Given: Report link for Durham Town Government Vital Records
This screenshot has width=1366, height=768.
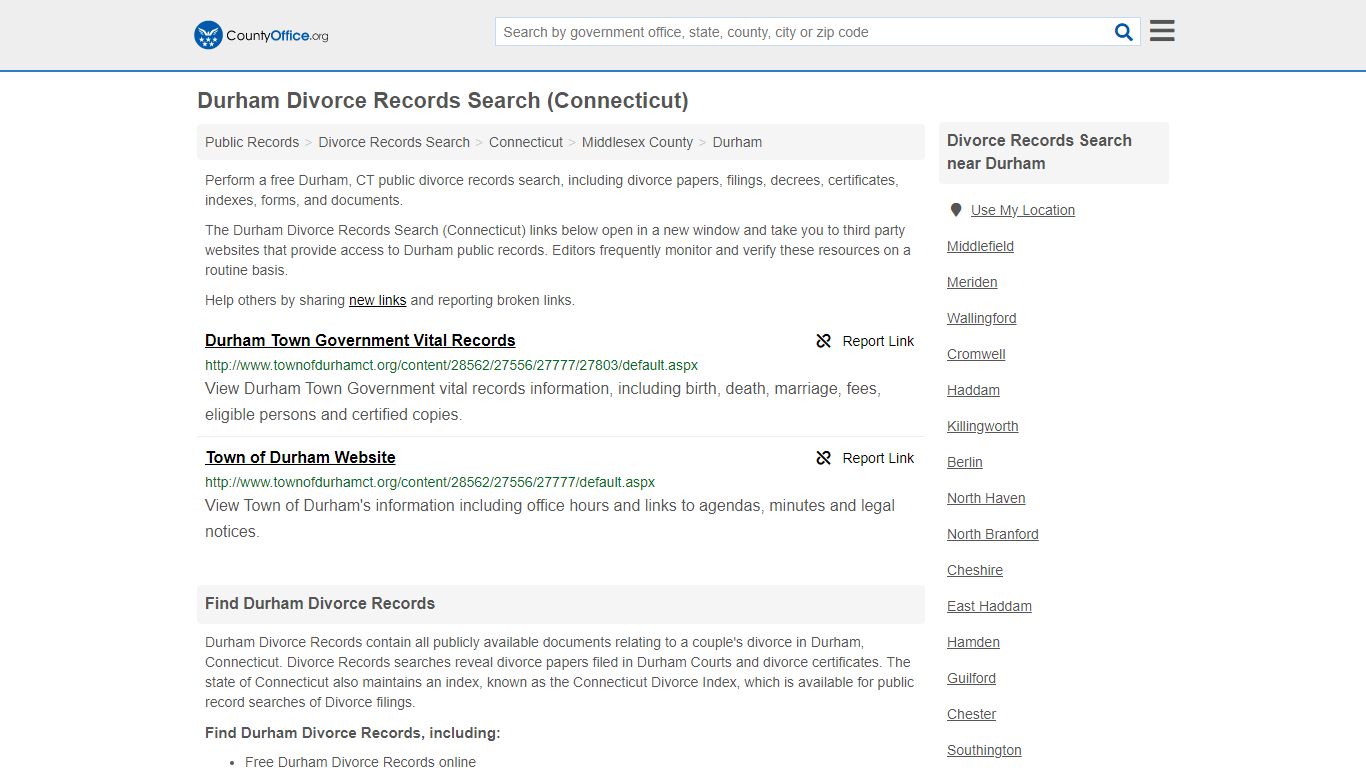Looking at the screenshot, I should click(x=865, y=341).
